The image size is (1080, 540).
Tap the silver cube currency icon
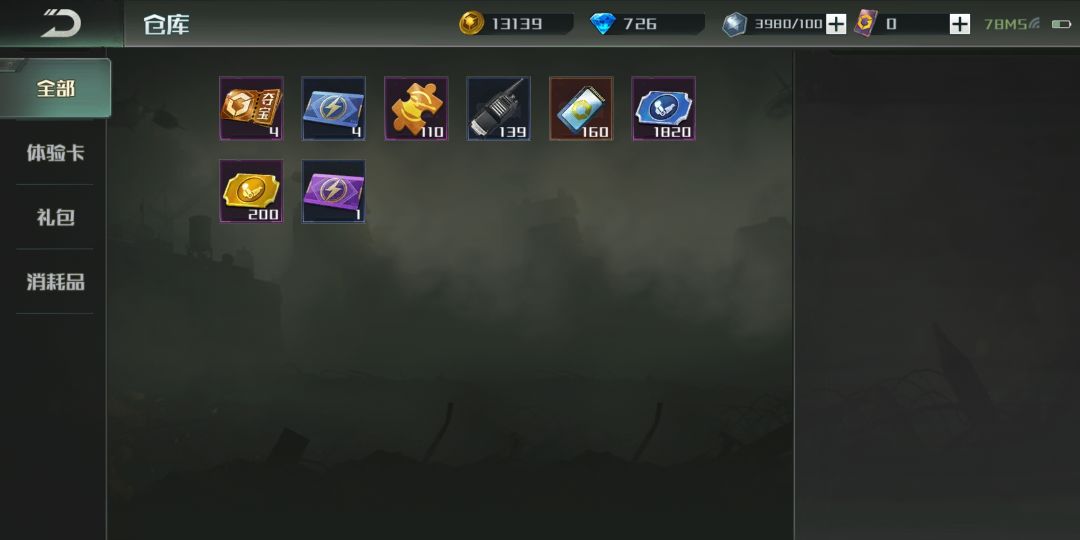coord(734,24)
